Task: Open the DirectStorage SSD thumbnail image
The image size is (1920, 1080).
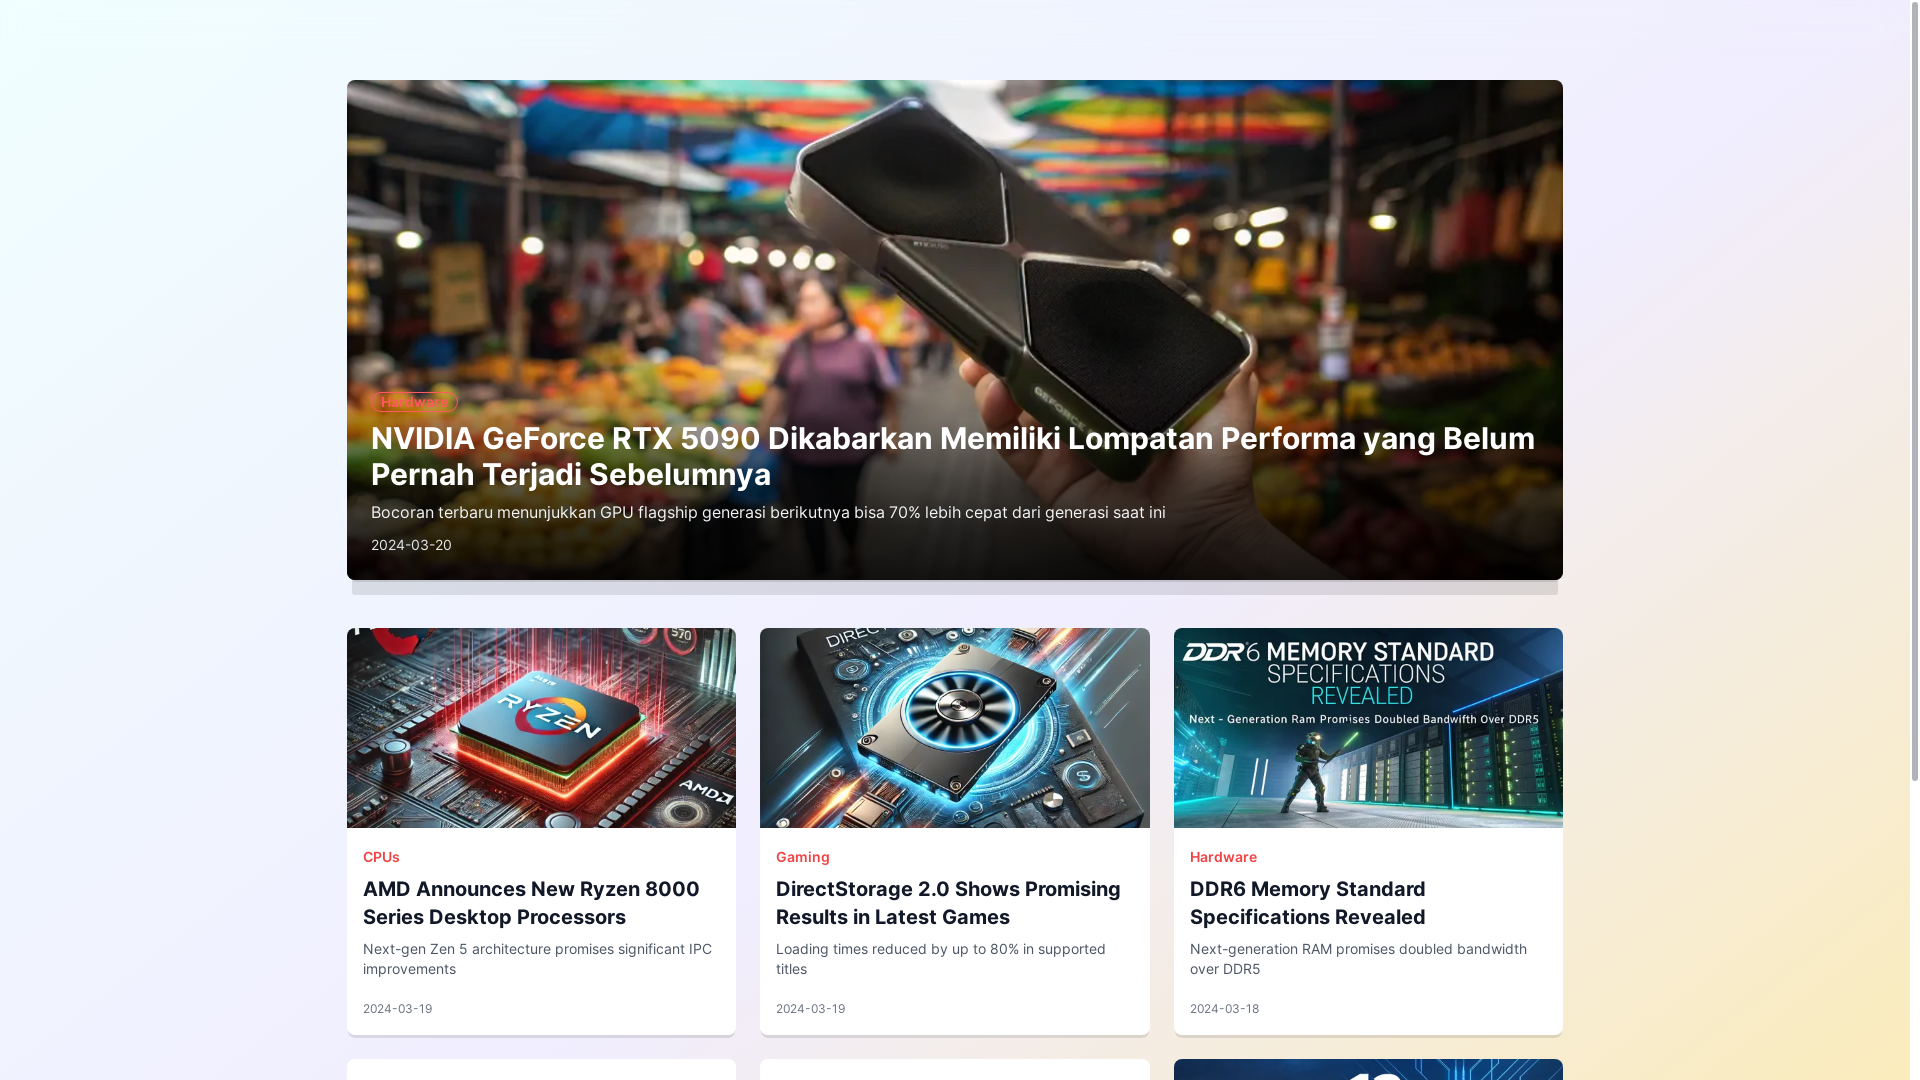Action: (x=954, y=728)
